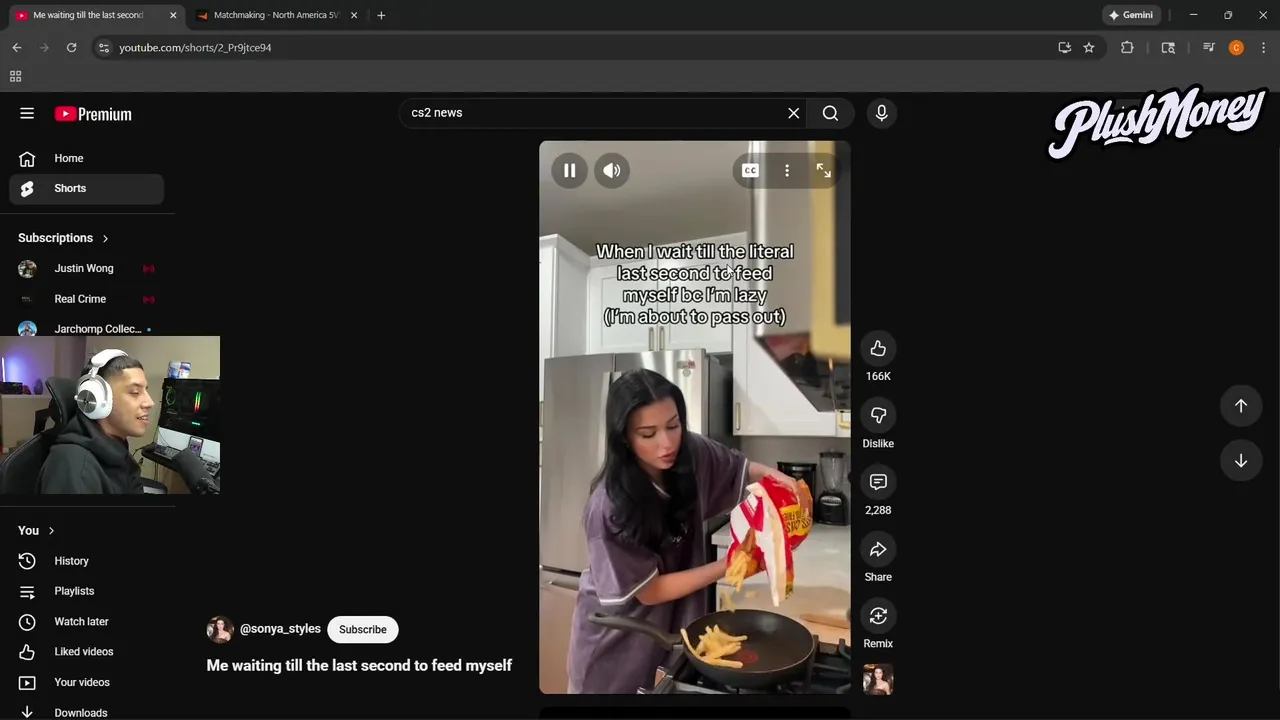Open the Chrome profile avatar
1280x720 pixels.
(1236, 47)
